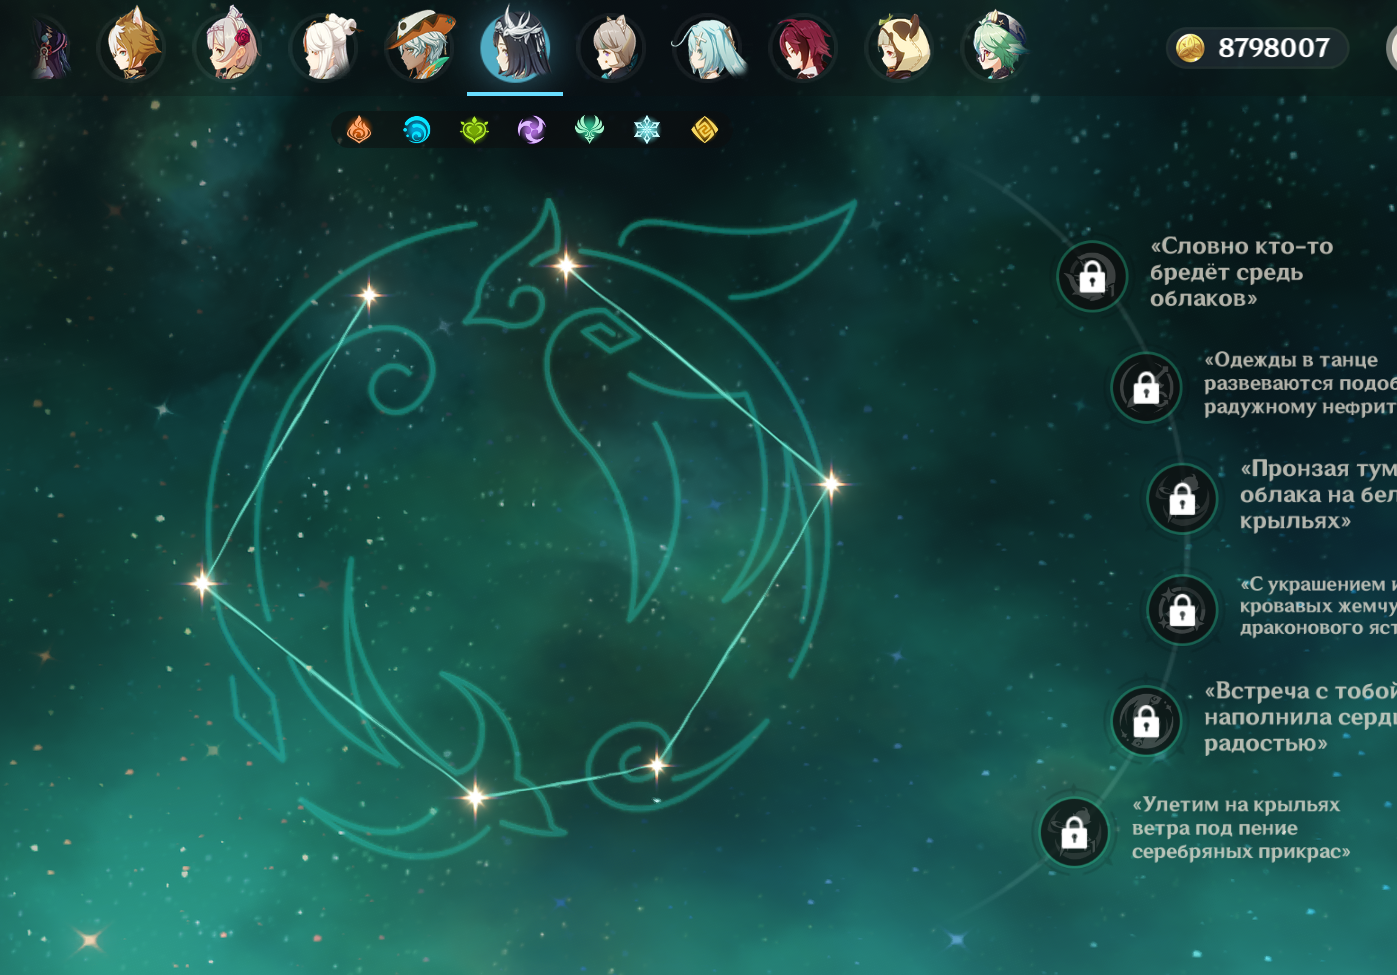Click the text «Одежды в танце развеваются»

pos(1300,383)
